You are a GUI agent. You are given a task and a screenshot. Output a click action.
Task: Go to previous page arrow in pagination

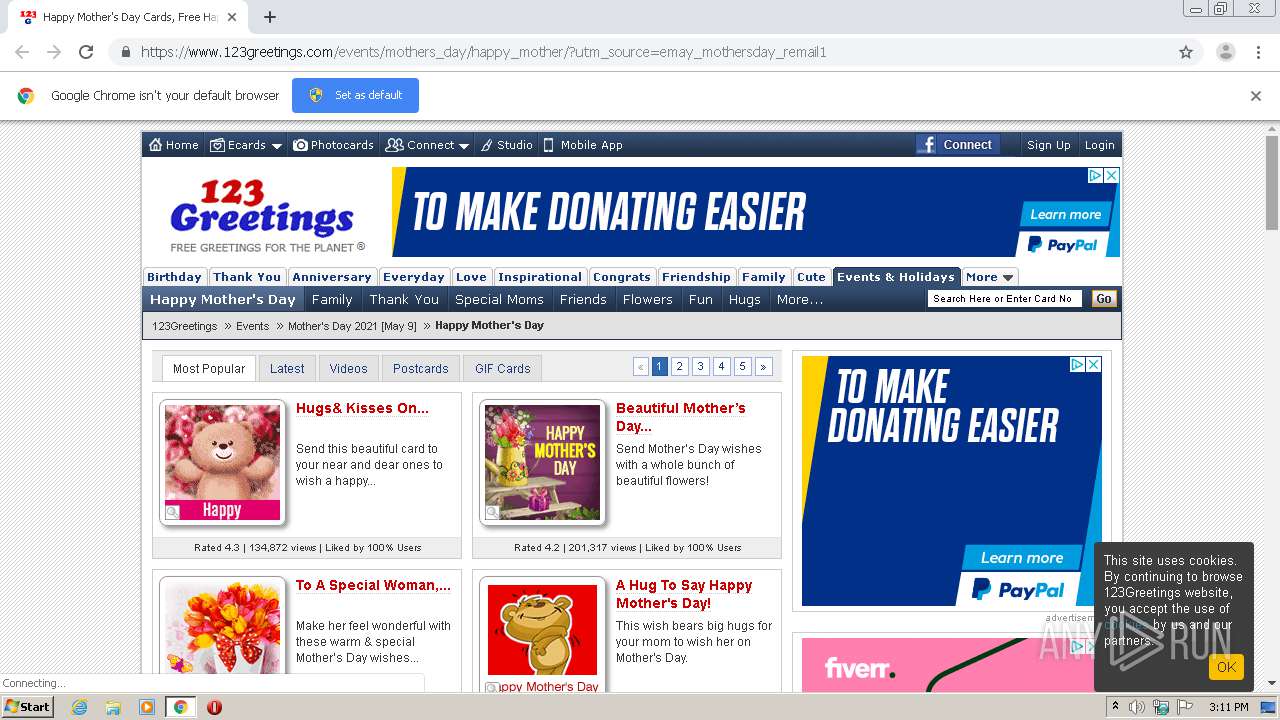click(x=641, y=367)
